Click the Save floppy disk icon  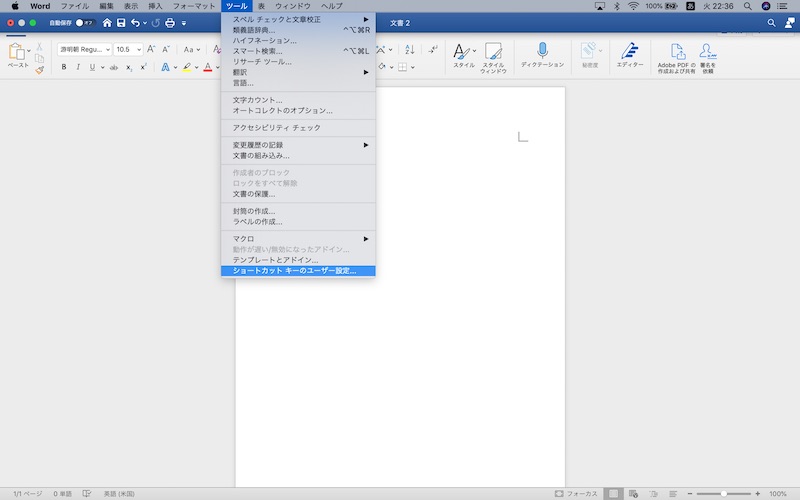[121, 23]
